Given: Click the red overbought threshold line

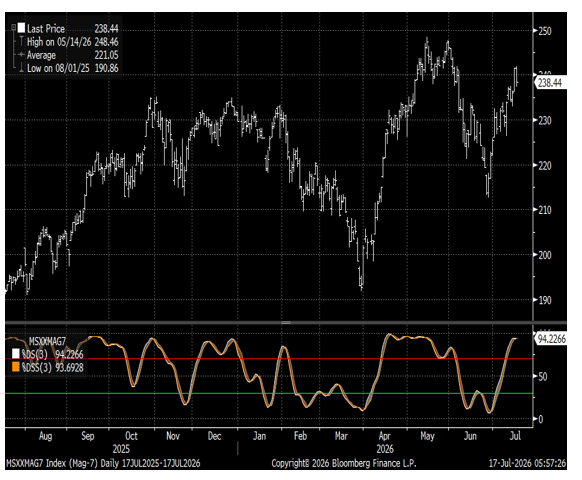Looking at the screenshot, I should (x=269, y=359).
